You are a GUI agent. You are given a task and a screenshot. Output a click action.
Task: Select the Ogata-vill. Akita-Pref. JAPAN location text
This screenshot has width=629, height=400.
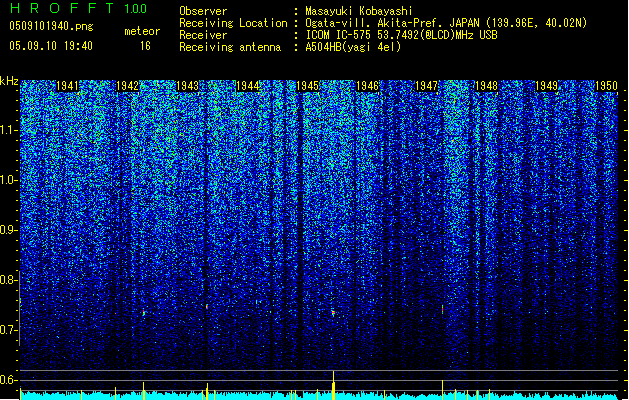coord(446,23)
